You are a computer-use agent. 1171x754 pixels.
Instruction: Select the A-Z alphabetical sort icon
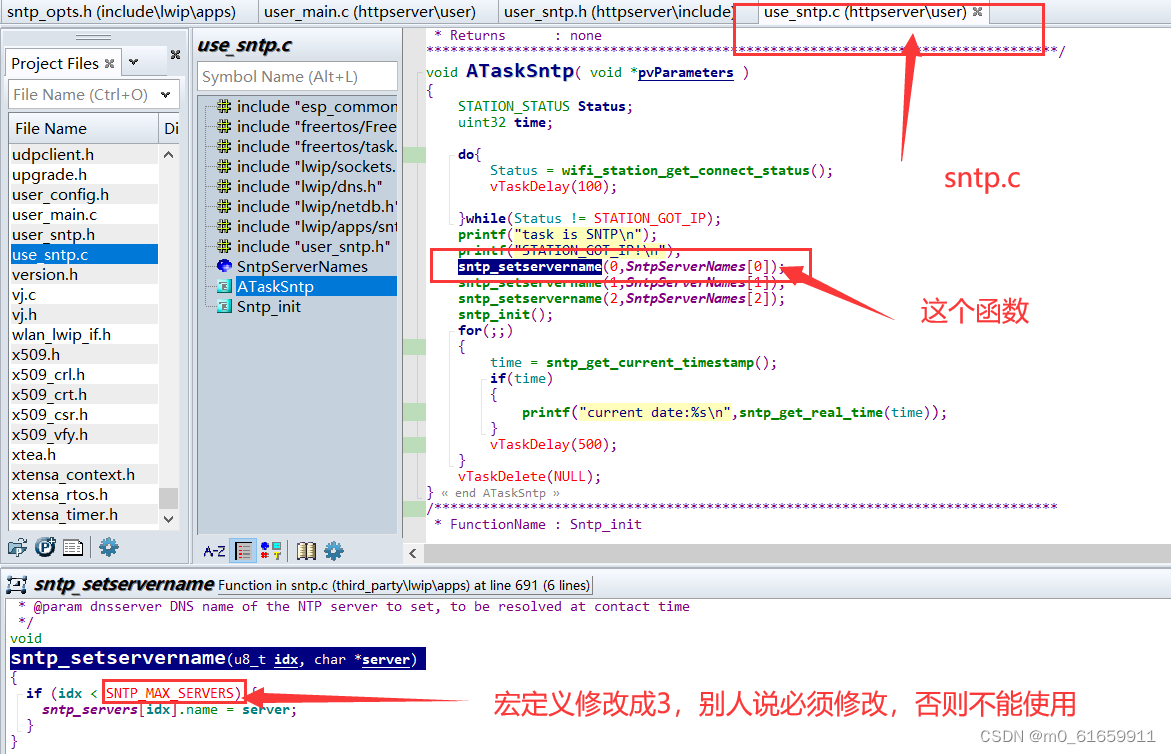click(x=214, y=550)
